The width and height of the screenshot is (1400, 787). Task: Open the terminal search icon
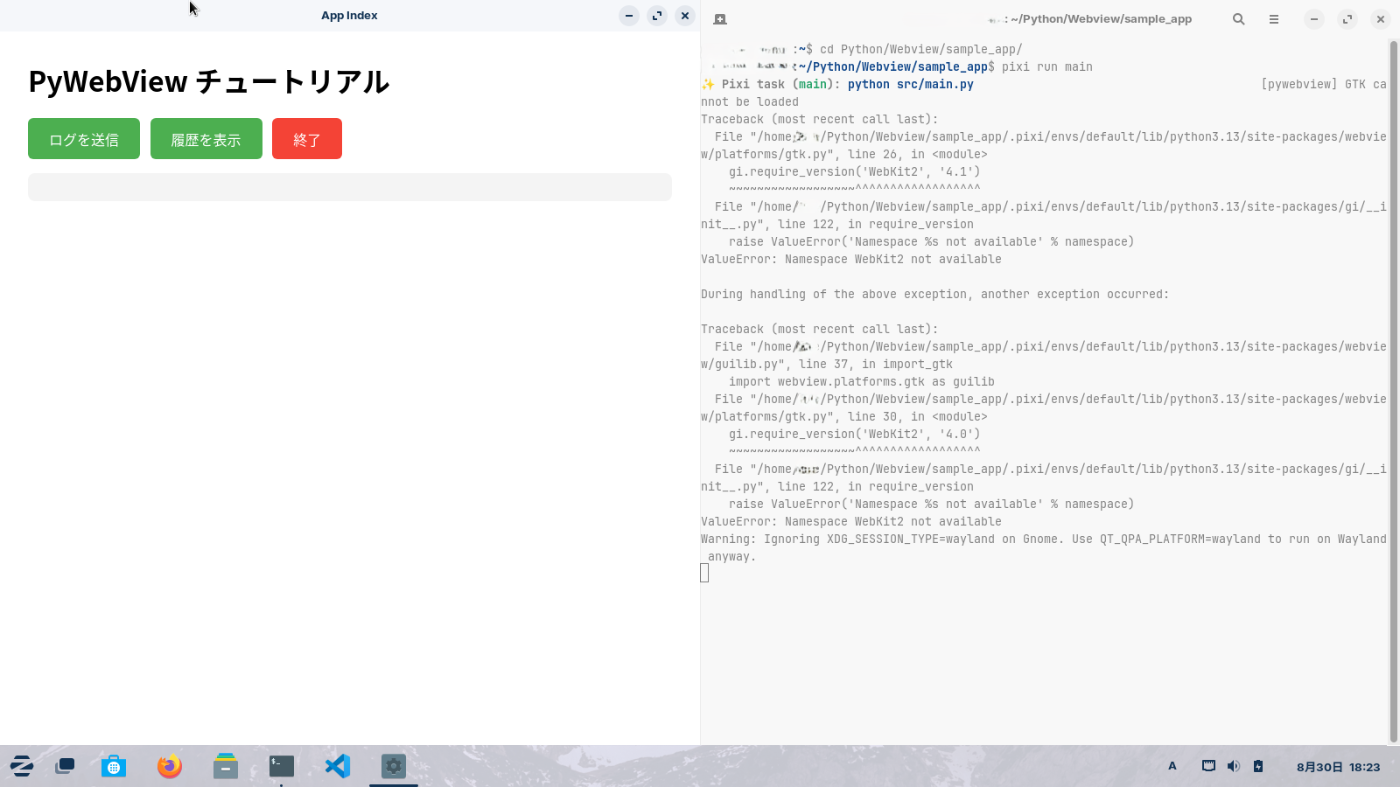tap(1239, 19)
